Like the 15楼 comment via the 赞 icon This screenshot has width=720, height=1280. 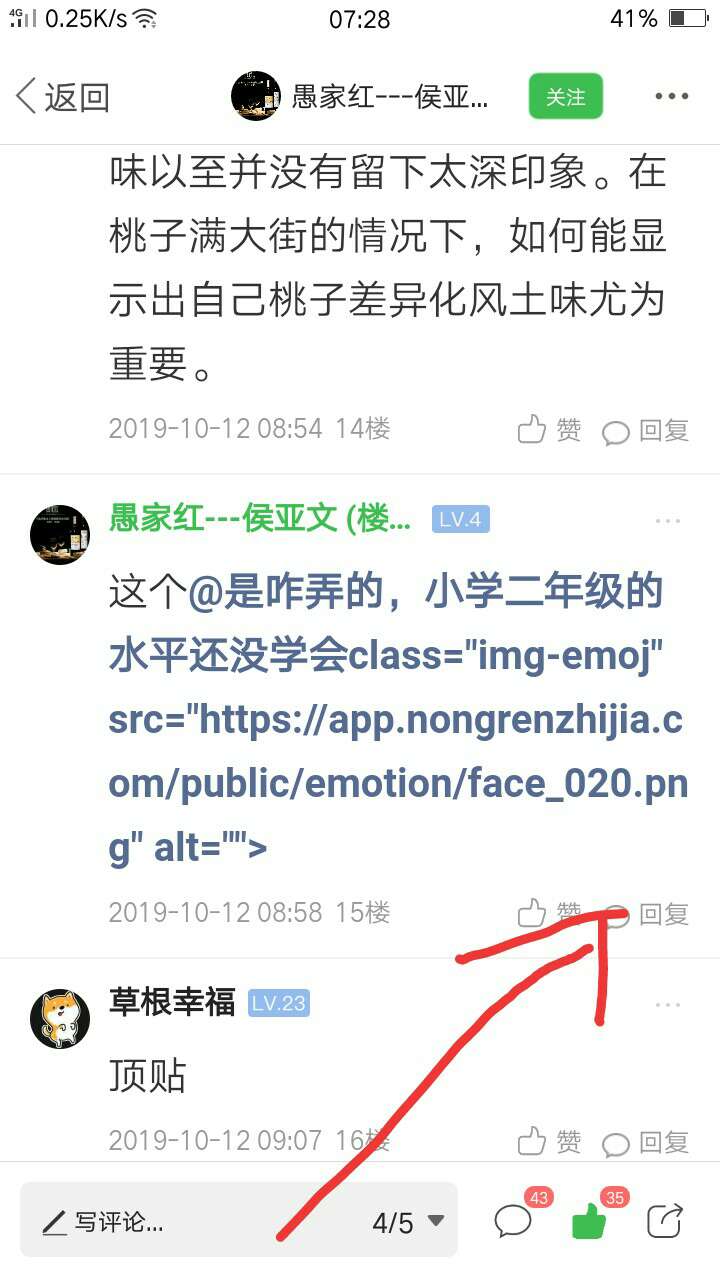(549, 912)
